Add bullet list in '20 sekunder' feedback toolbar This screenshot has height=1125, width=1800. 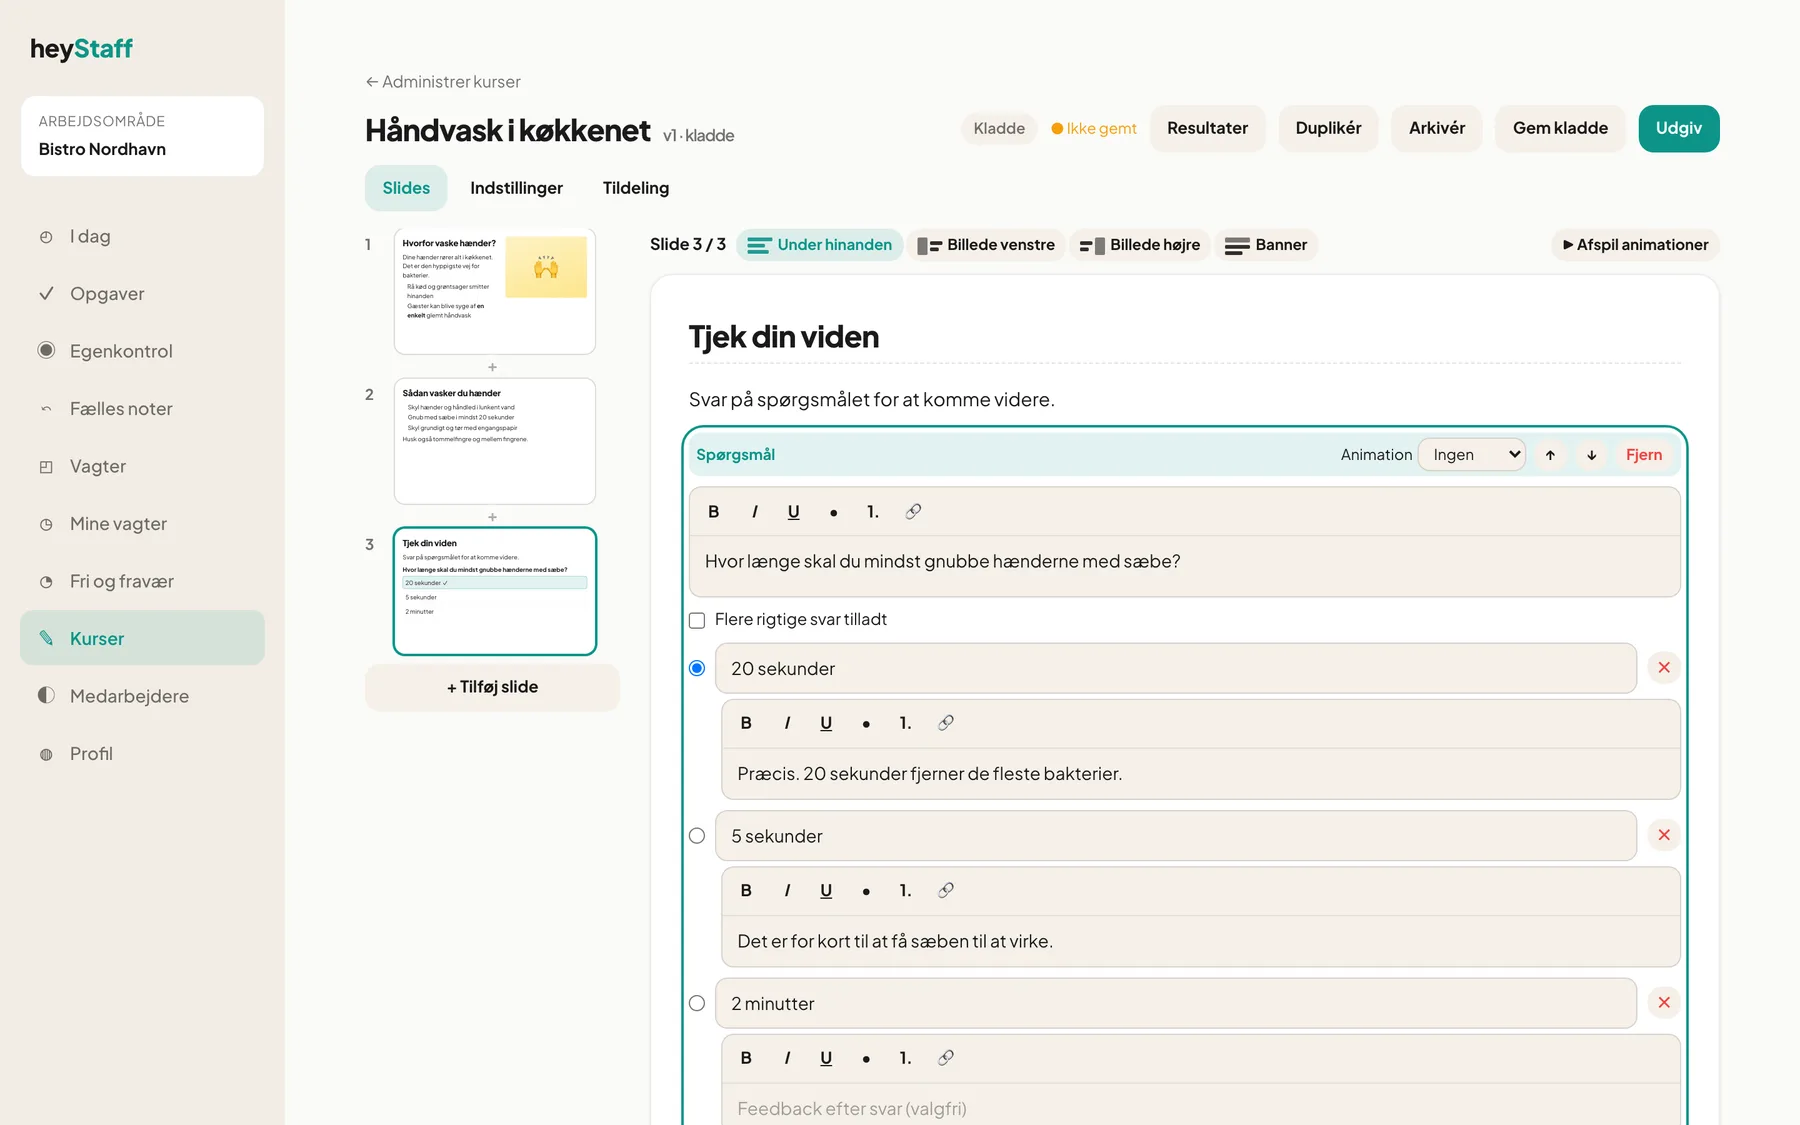(866, 723)
